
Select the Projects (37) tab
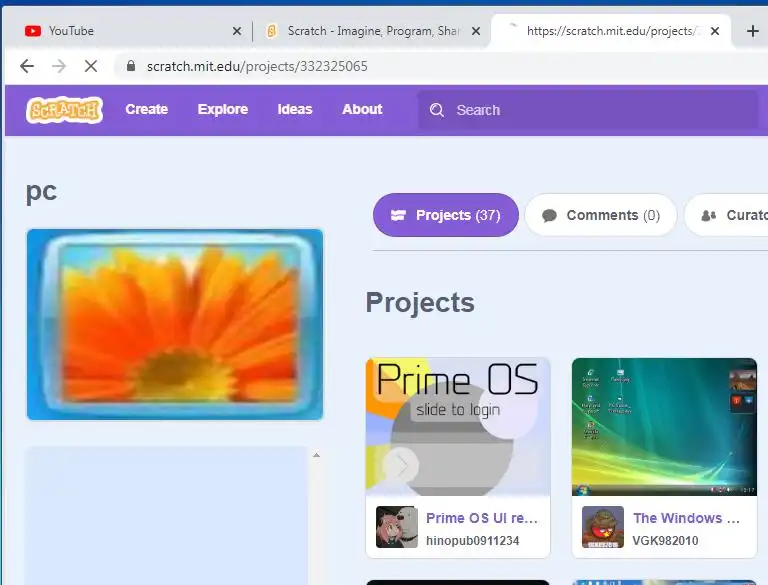coord(446,215)
